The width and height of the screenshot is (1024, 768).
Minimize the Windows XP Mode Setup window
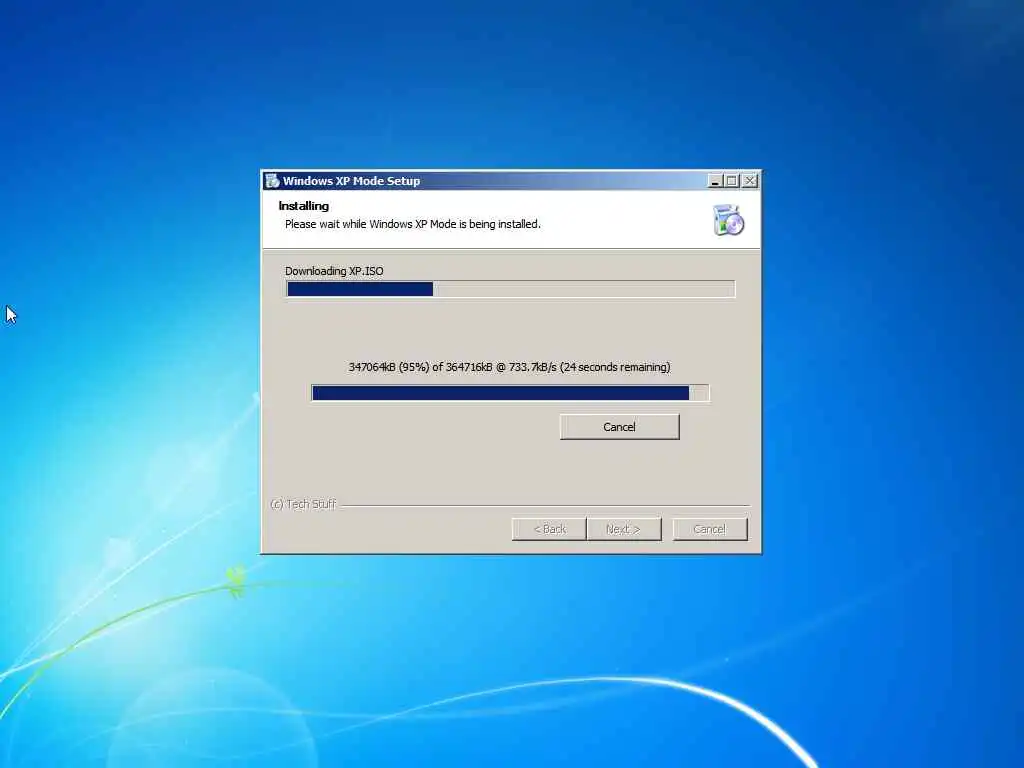coord(715,181)
